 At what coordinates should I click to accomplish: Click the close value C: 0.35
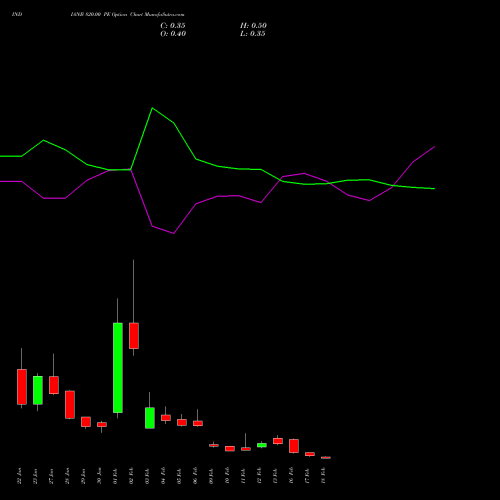[173, 26]
